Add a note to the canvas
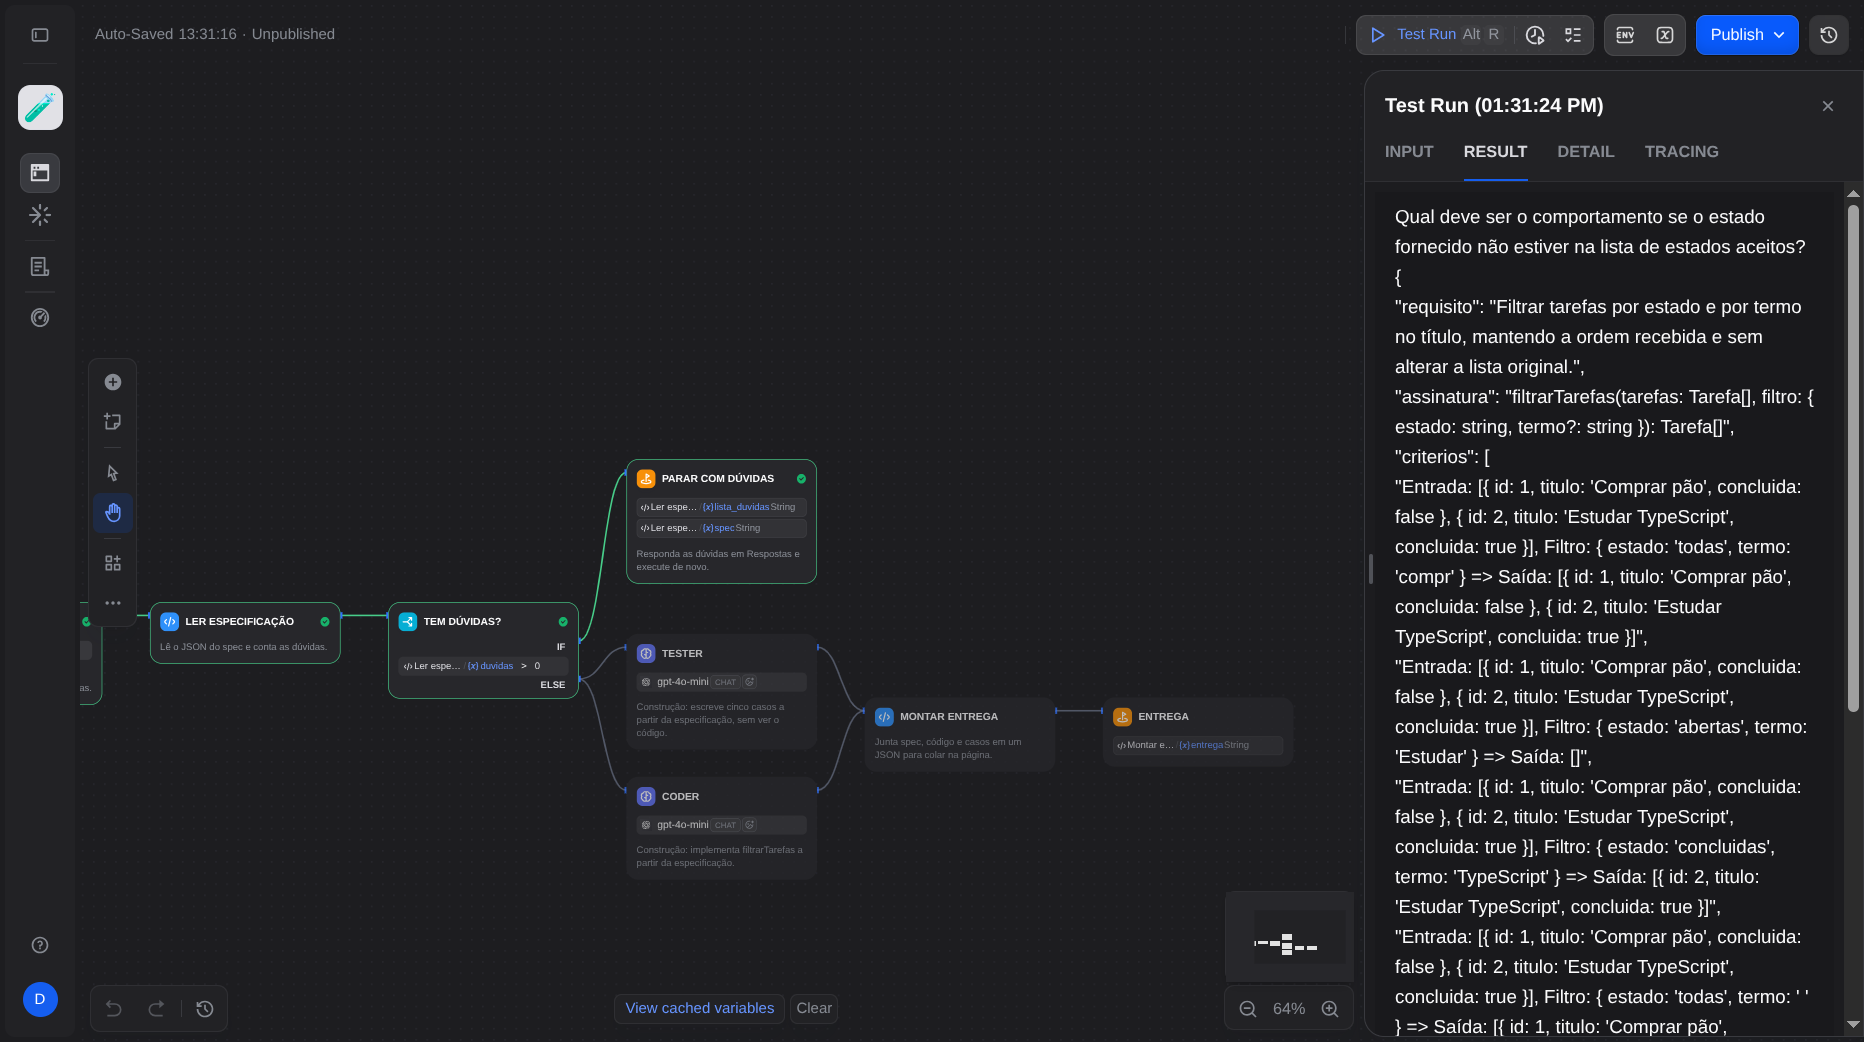 113,422
